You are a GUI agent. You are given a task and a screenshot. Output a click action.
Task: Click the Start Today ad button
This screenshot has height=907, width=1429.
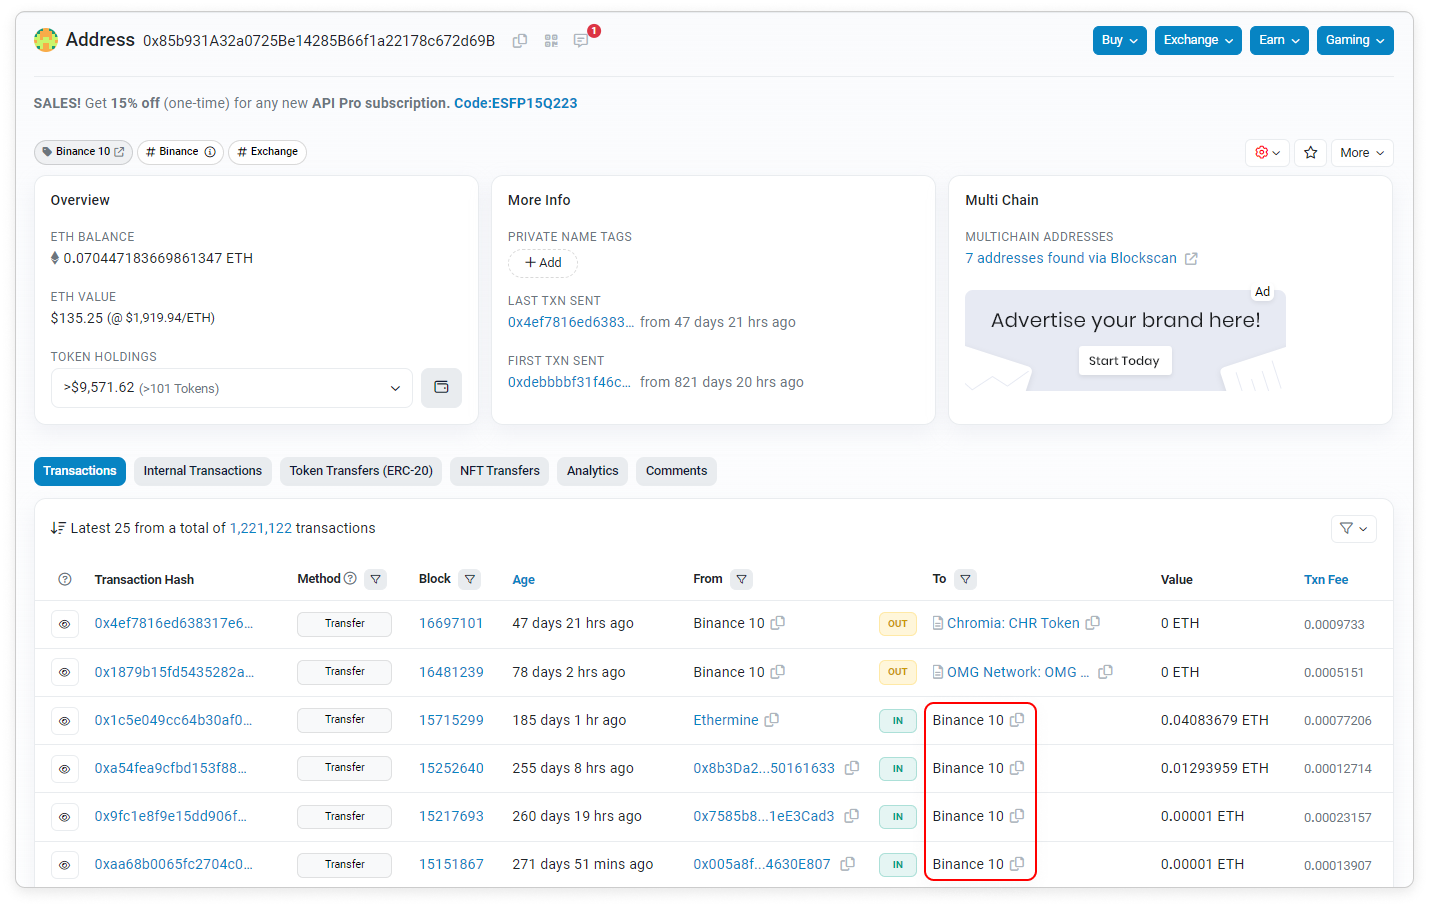[1124, 361]
